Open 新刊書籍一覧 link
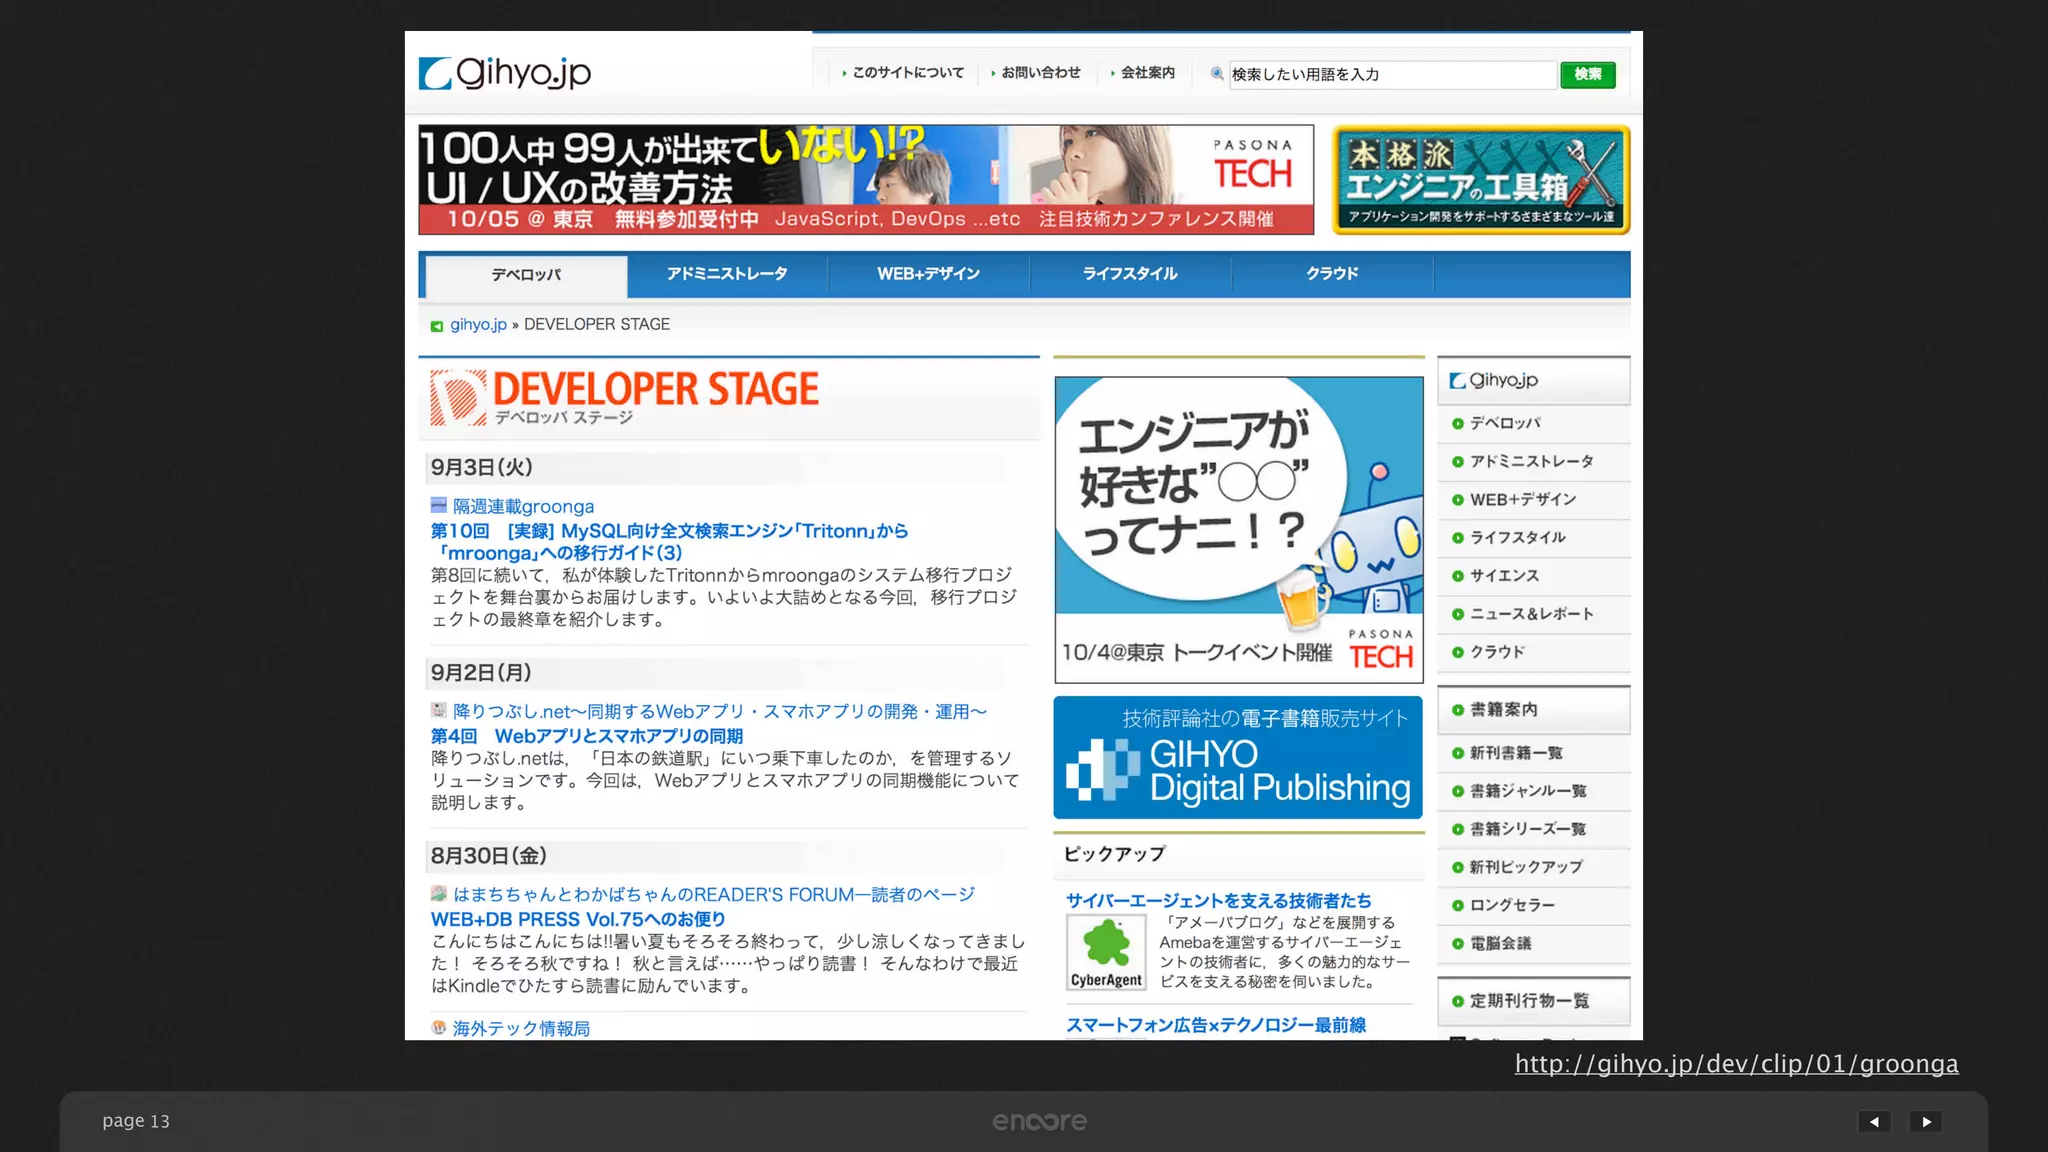The height and width of the screenshot is (1152, 2048). (1516, 753)
